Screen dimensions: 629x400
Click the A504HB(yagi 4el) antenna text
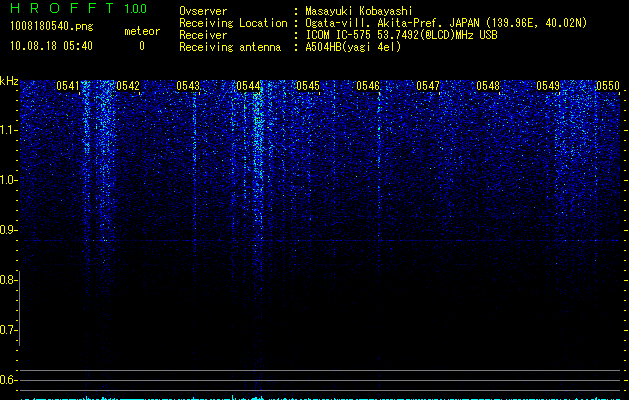(x=353, y=47)
